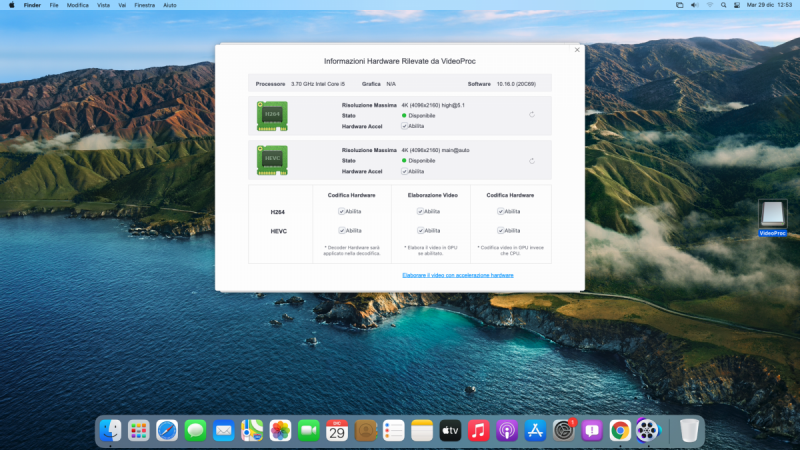Refresh the HEVC hardware detection

click(x=532, y=160)
